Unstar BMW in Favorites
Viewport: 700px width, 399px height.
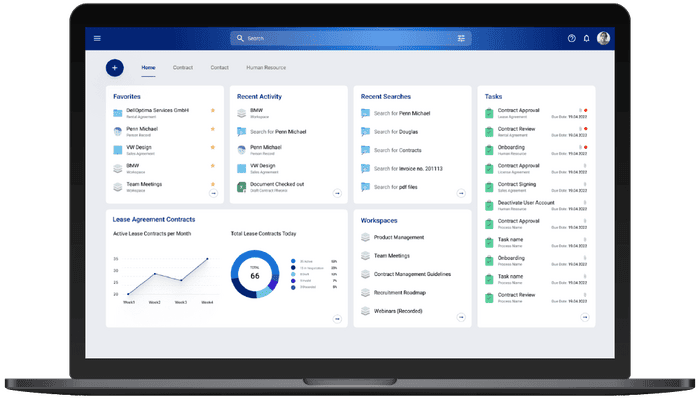[x=213, y=166]
